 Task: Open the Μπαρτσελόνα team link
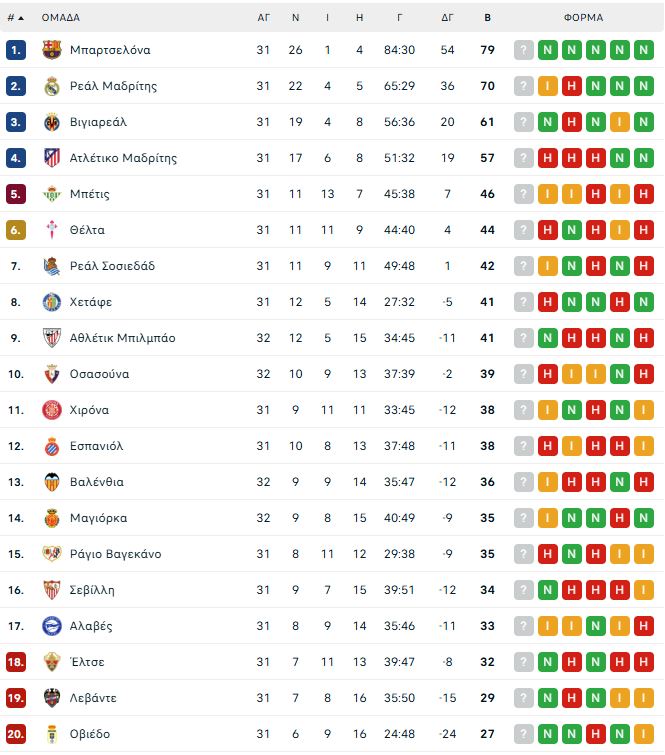coord(110,50)
